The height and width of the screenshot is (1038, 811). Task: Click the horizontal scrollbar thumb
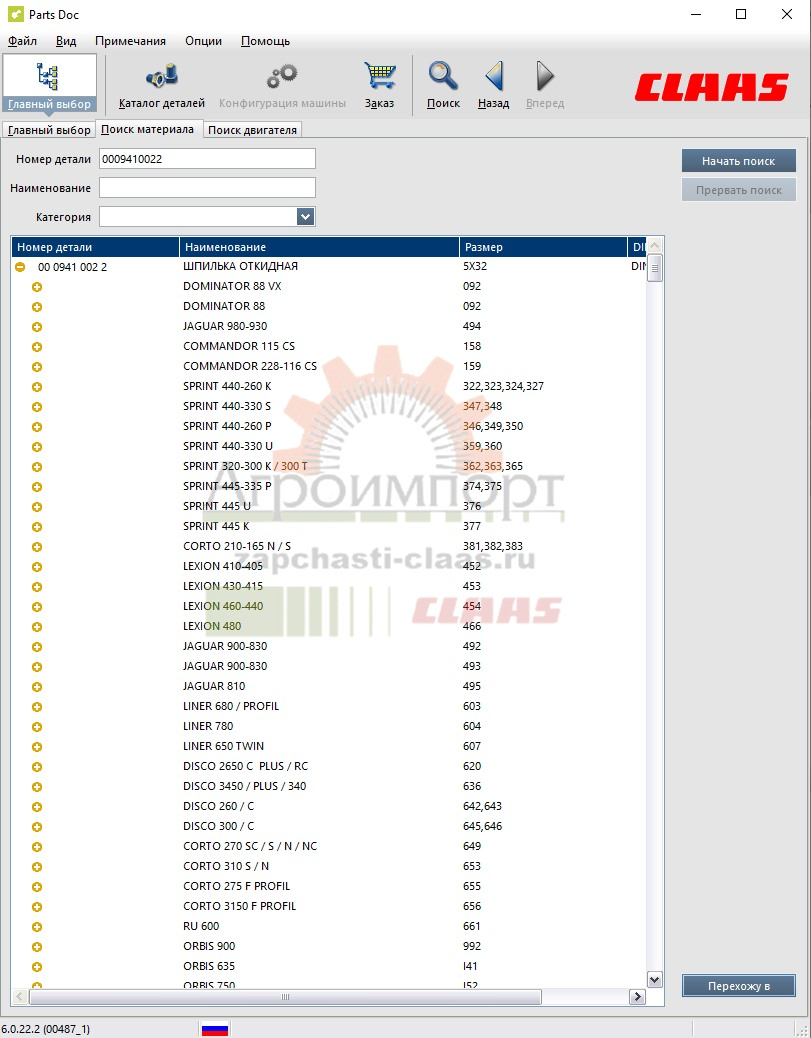point(285,996)
